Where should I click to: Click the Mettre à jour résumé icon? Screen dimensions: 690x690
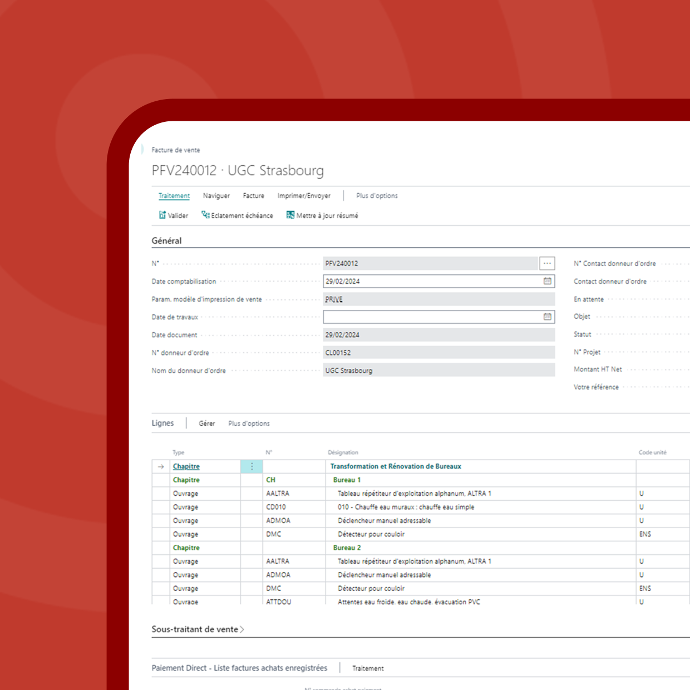[x=290, y=215]
